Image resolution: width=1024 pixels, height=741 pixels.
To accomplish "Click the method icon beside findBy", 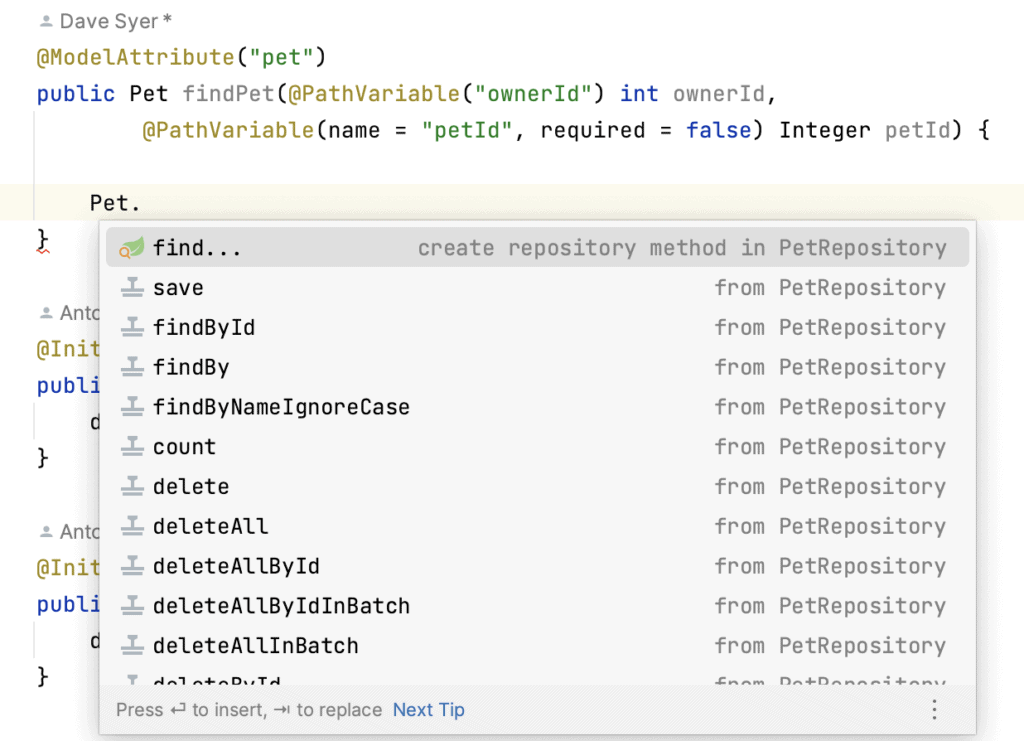I will tap(132, 368).
